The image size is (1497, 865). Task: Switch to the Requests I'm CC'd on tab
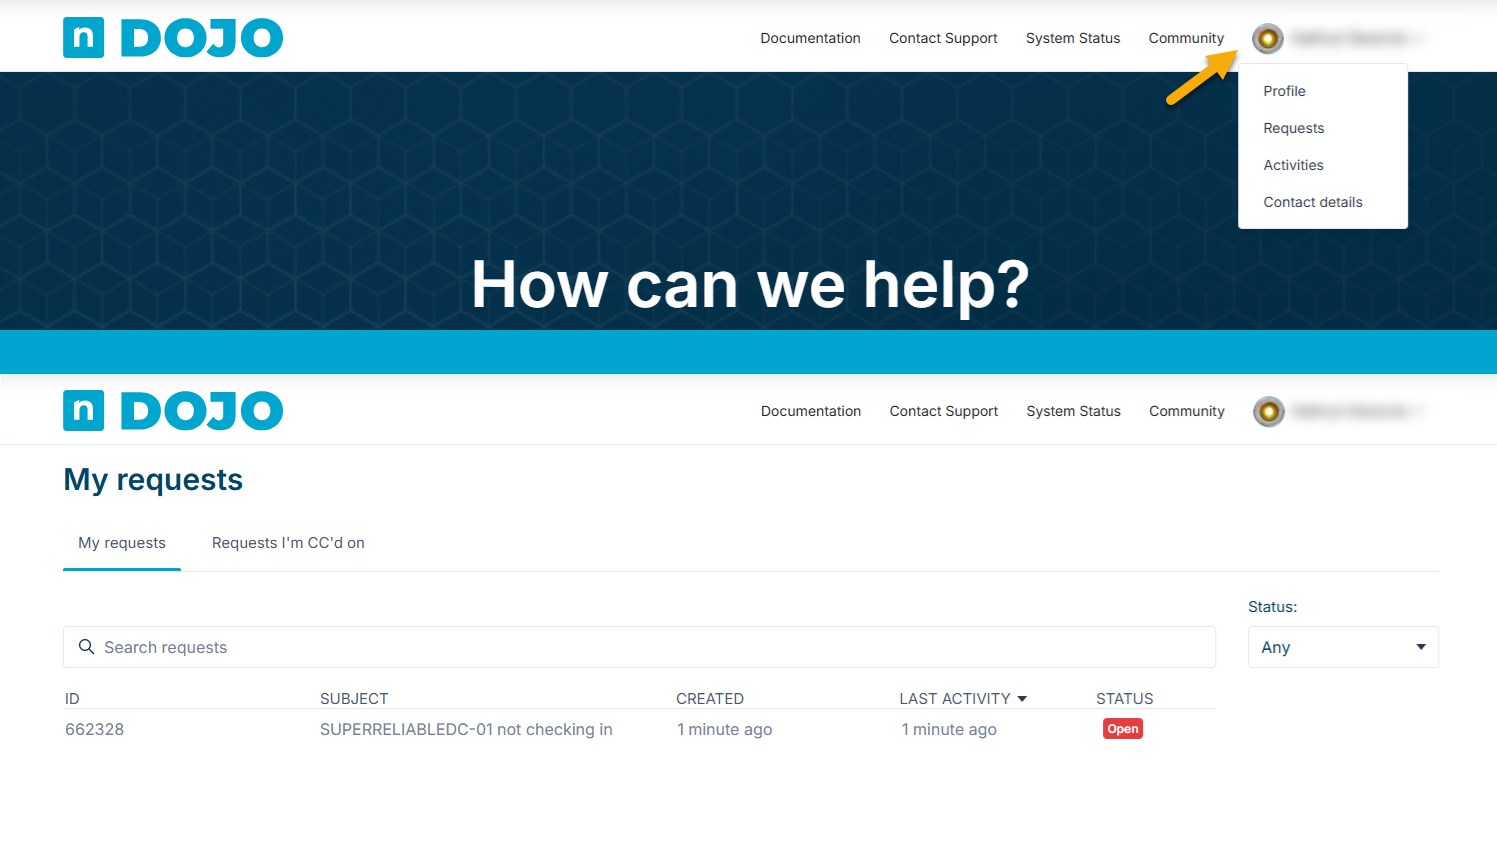coord(288,543)
